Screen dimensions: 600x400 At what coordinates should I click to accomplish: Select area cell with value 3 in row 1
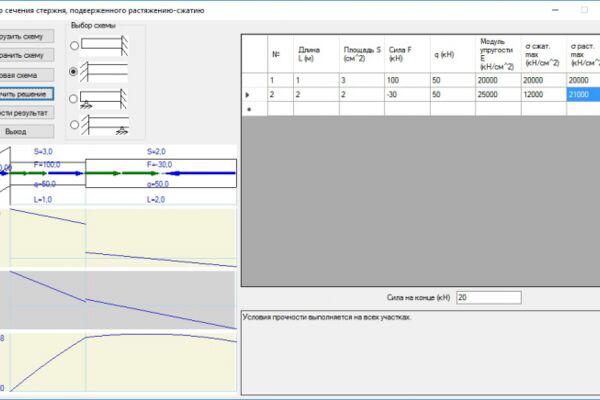pyautogui.click(x=362, y=80)
